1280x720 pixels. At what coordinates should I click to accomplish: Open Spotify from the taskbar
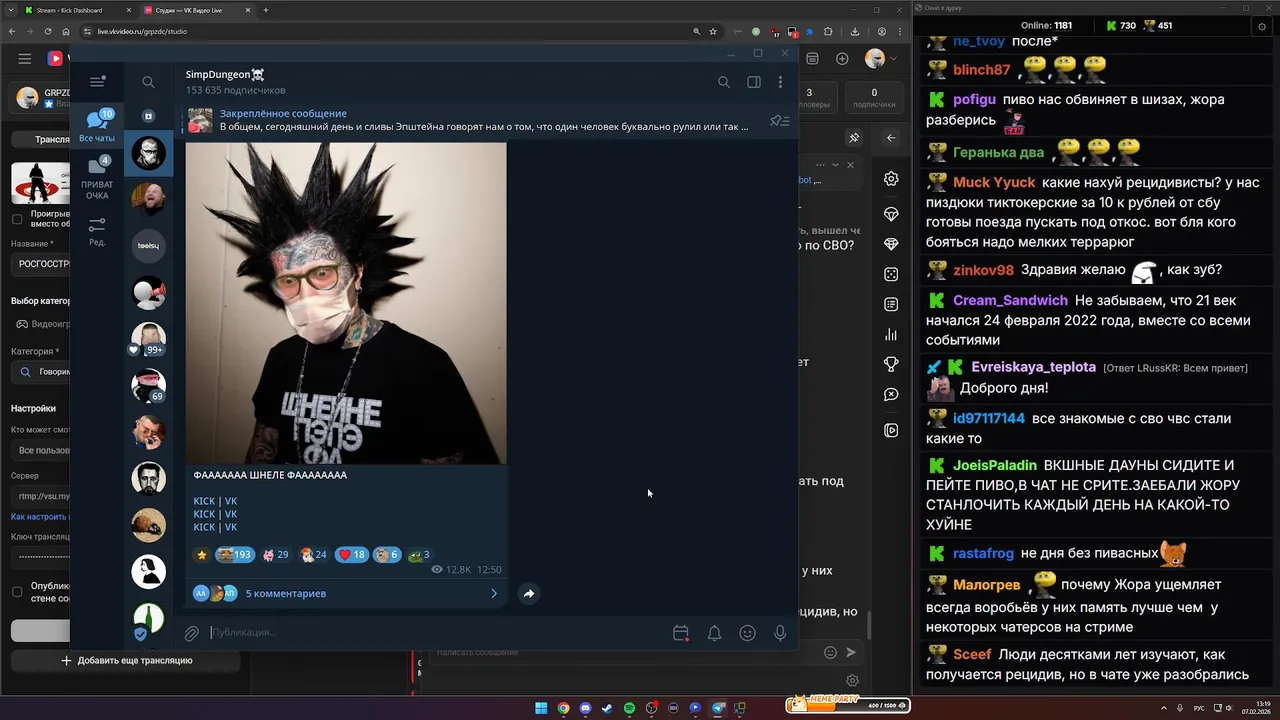(629, 708)
